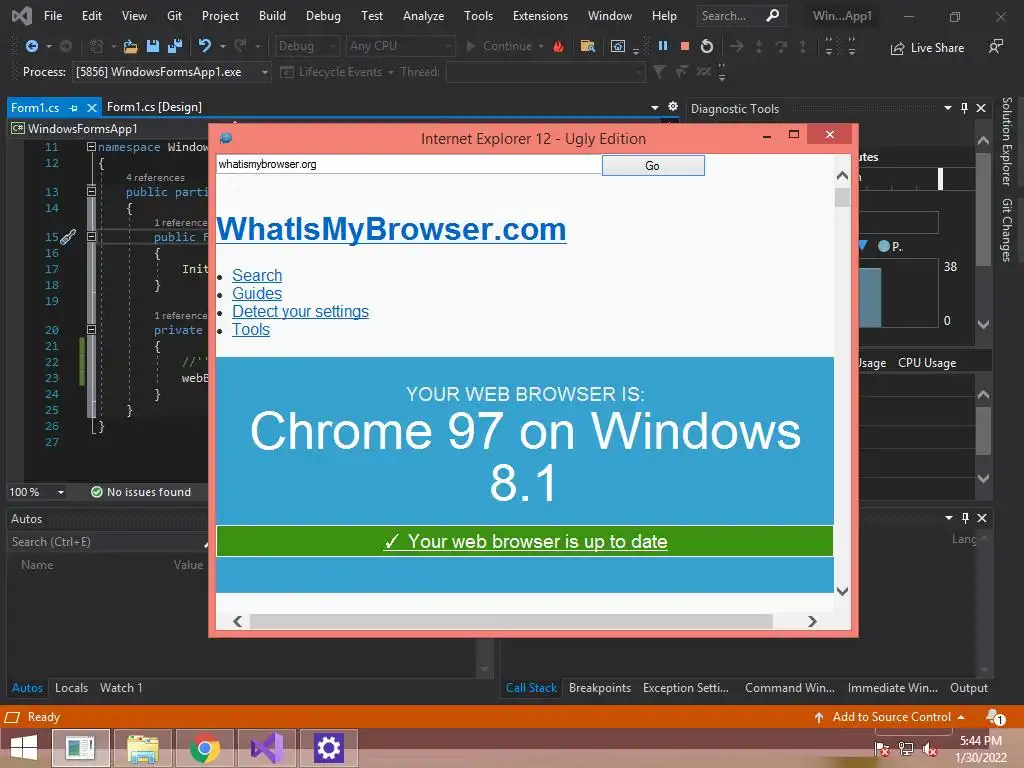The image size is (1024, 768).
Task: Click the Save All icon
Action: pos(175,46)
